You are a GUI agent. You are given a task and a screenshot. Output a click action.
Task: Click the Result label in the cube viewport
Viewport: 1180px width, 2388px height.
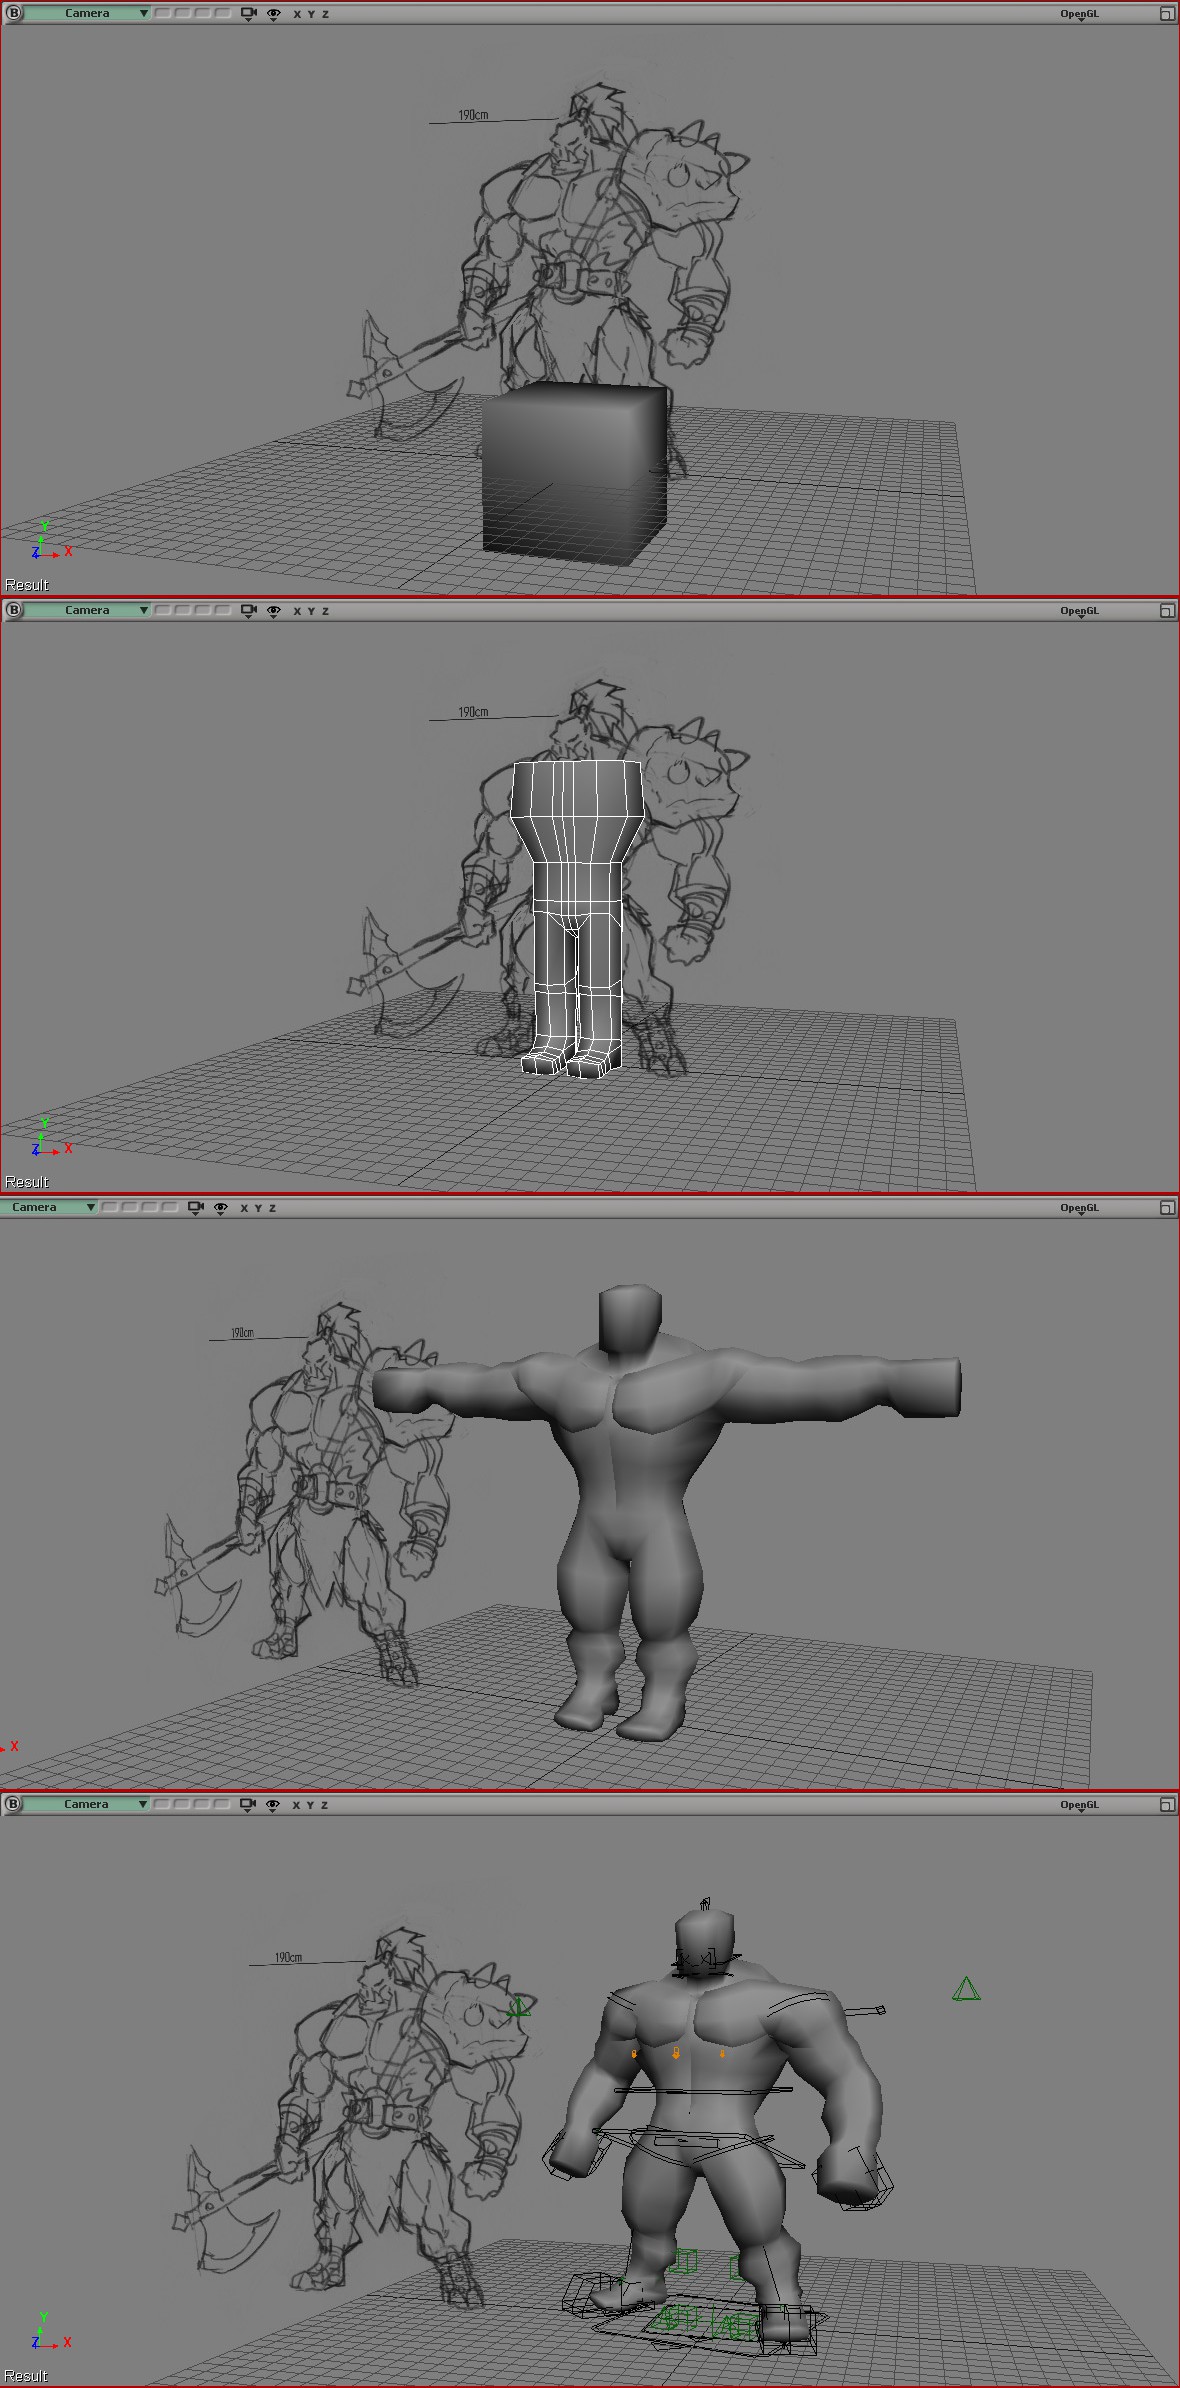coord(27,585)
